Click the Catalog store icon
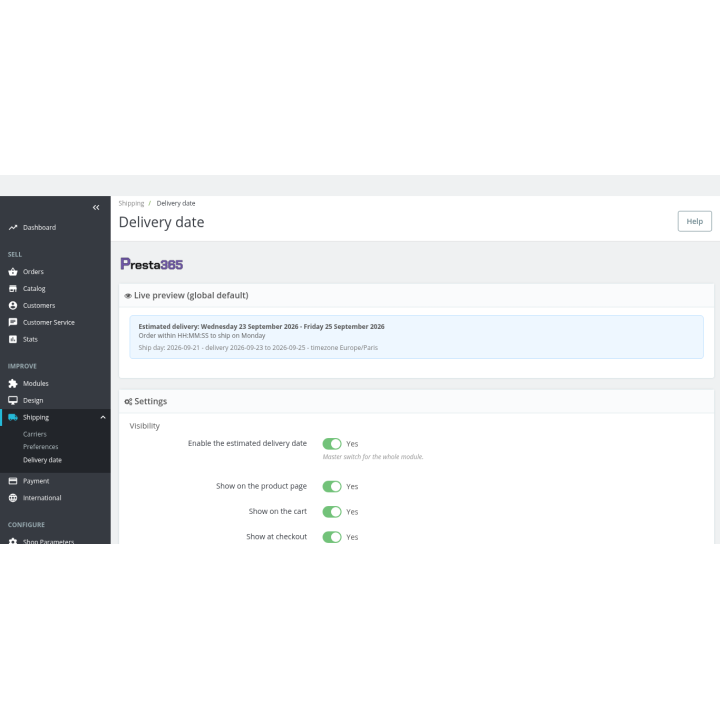 (13, 288)
